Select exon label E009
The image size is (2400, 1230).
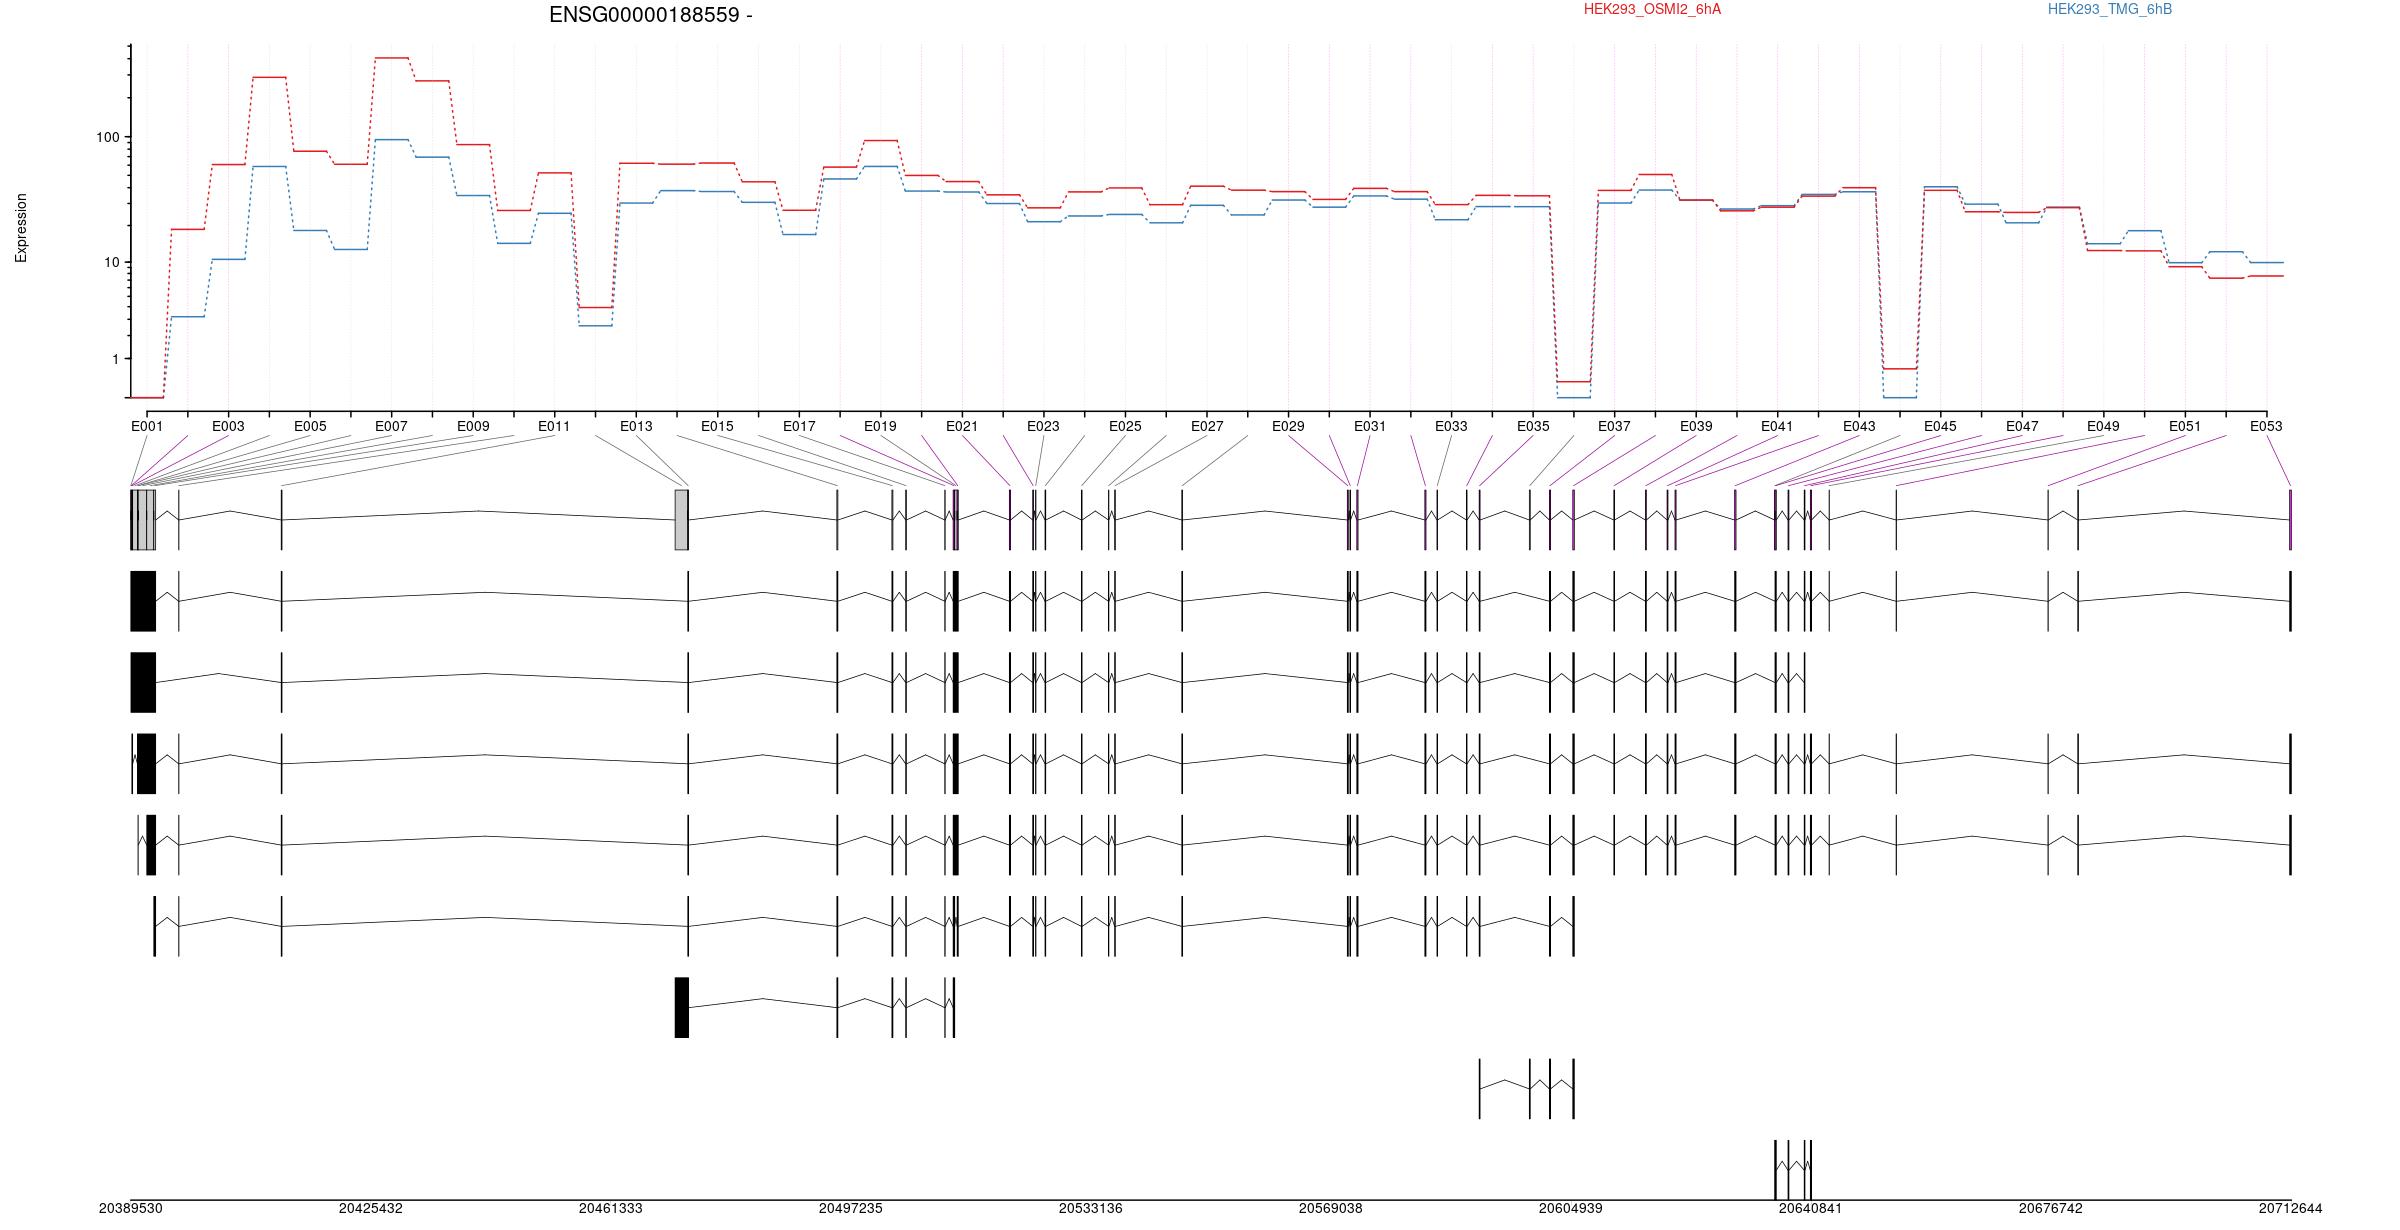[x=473, y=426]
